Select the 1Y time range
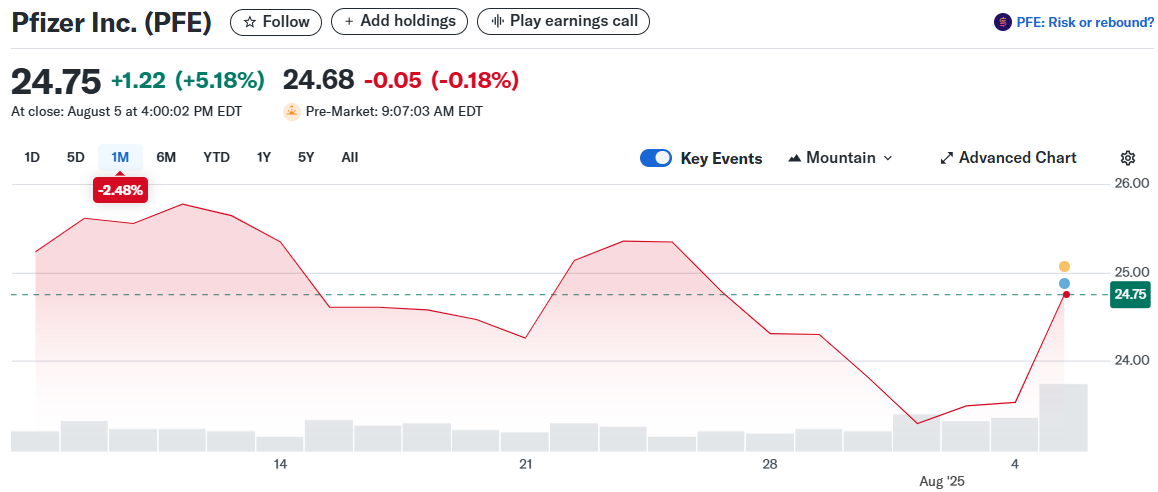1158x492 pixels. click(264, 157)
